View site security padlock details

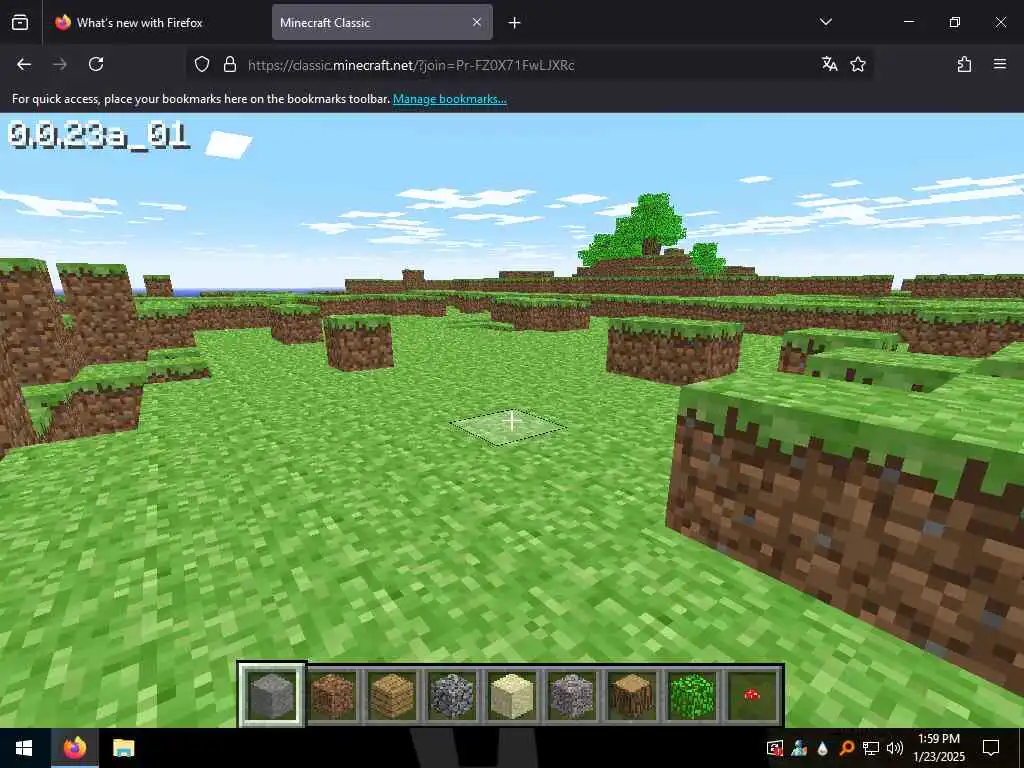(230, 64)
